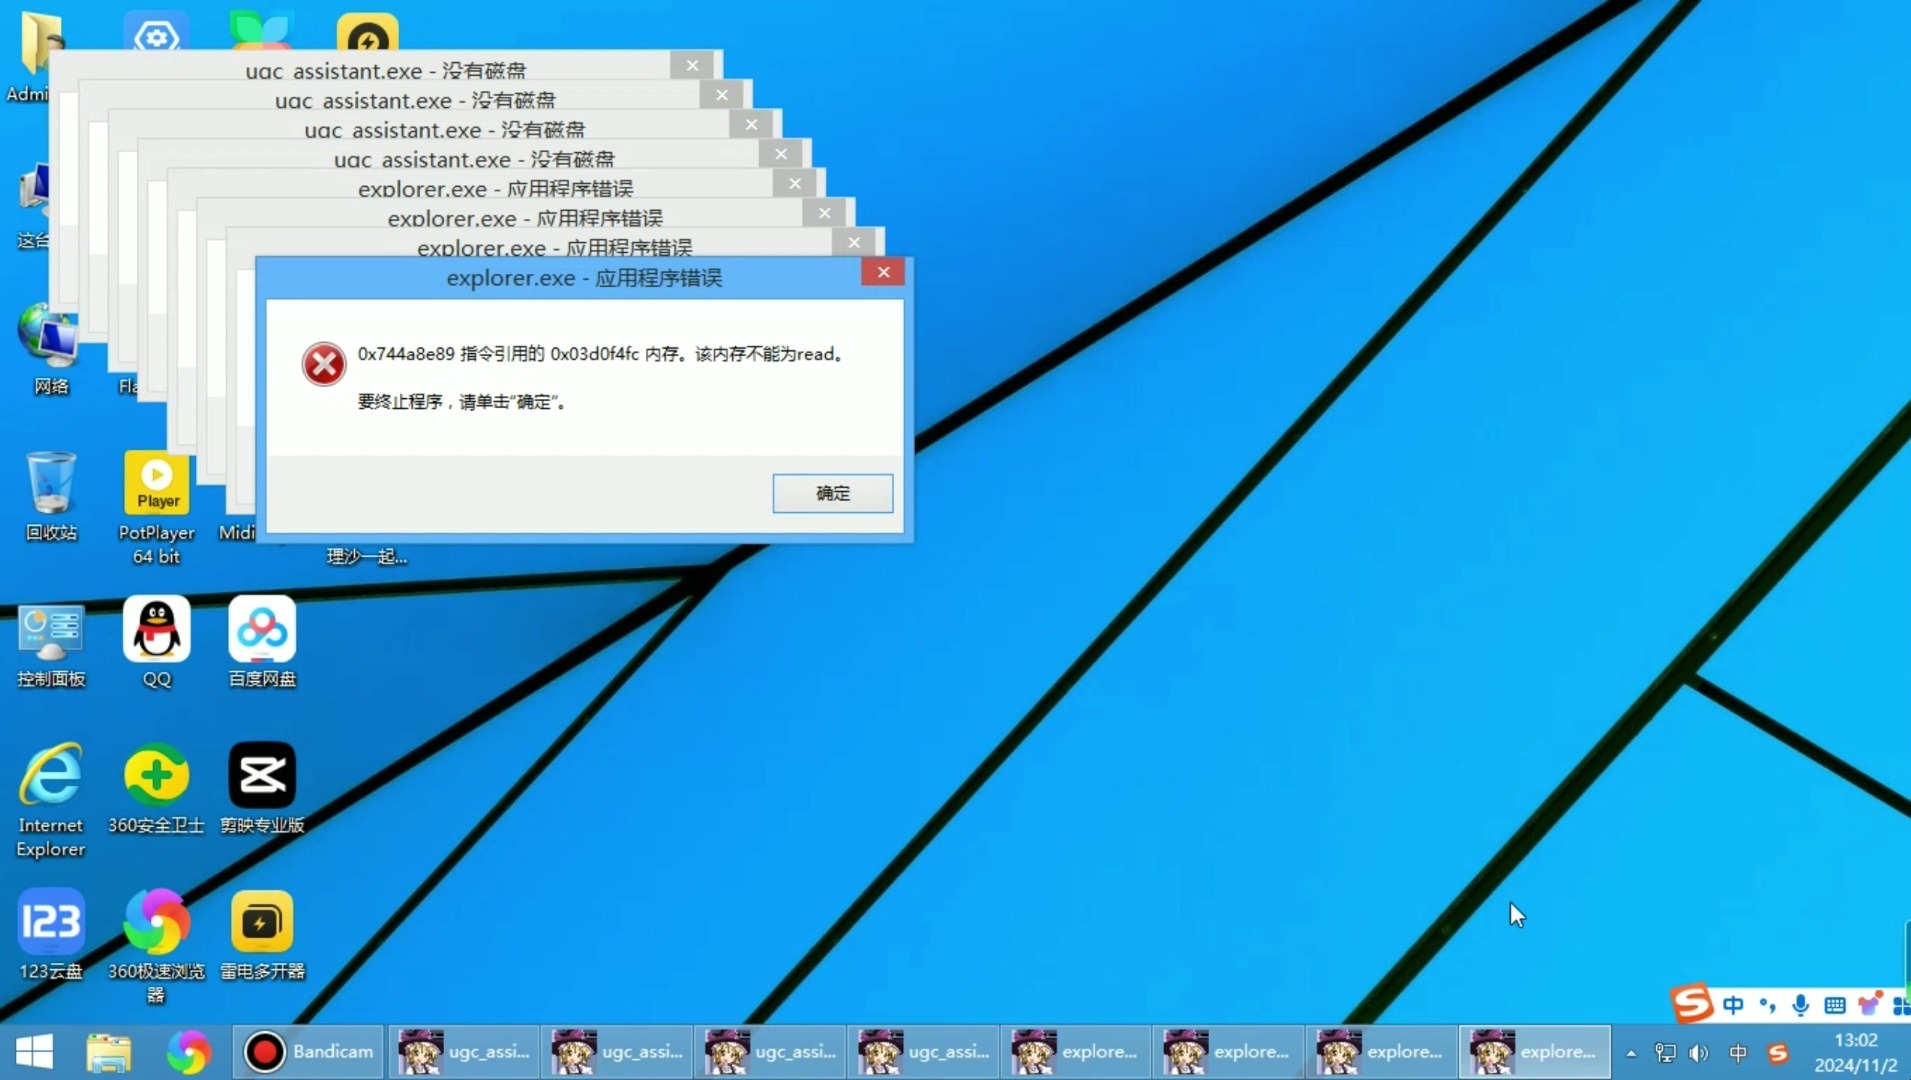Screen dimensions: 1911x1080
Task: Launch QQ penguin desktop icon
Action: (157, 642)
